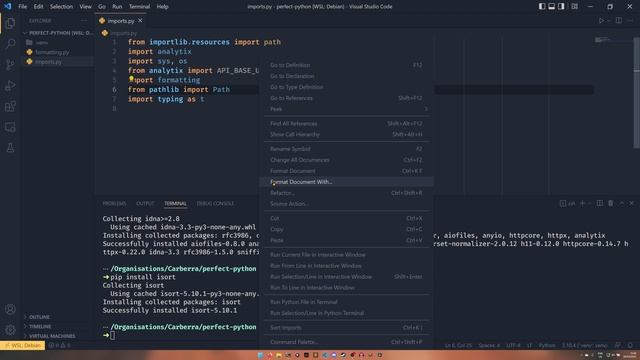This screenshot has height=360, width=640.
Task: Choose Run Python File in Terminal
Action: click(x=346, y=302)
